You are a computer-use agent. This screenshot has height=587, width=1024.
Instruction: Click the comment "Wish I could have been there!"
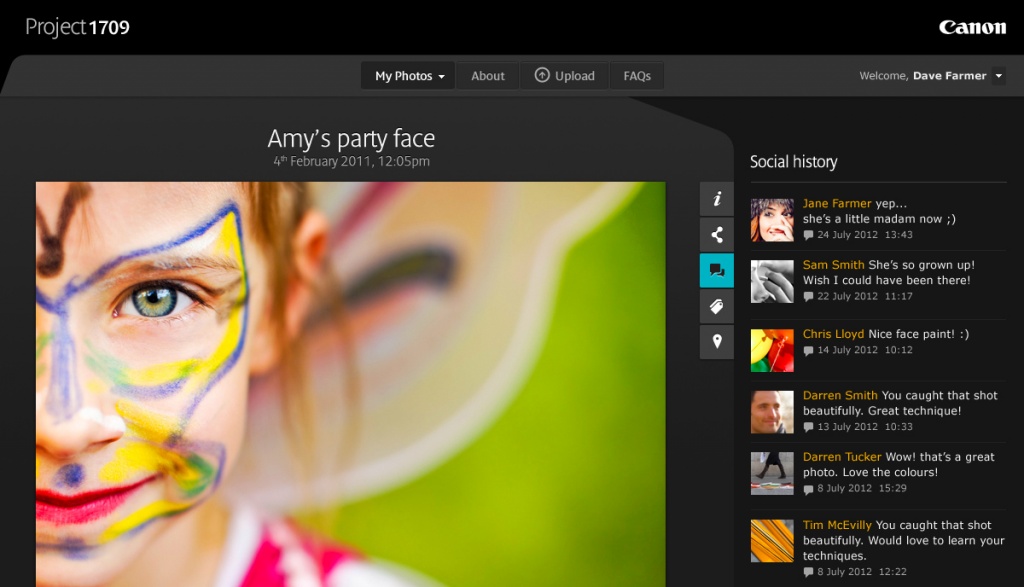[x=886, y=280]
